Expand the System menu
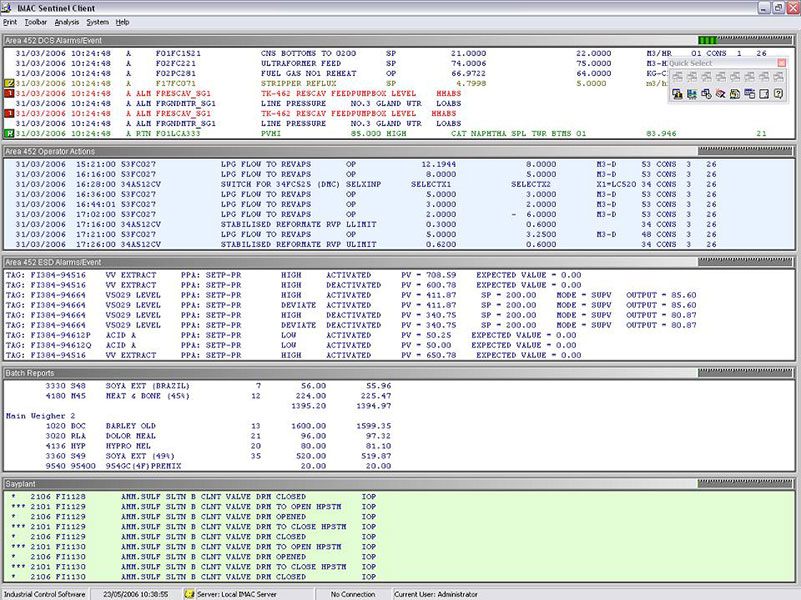 coord(97,21)
